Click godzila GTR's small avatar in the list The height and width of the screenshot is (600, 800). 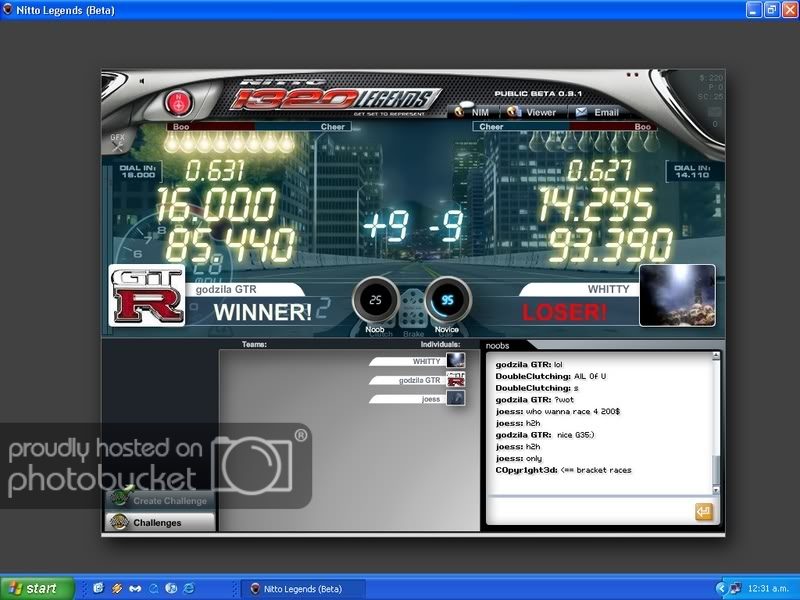click(x=456, y=380)
